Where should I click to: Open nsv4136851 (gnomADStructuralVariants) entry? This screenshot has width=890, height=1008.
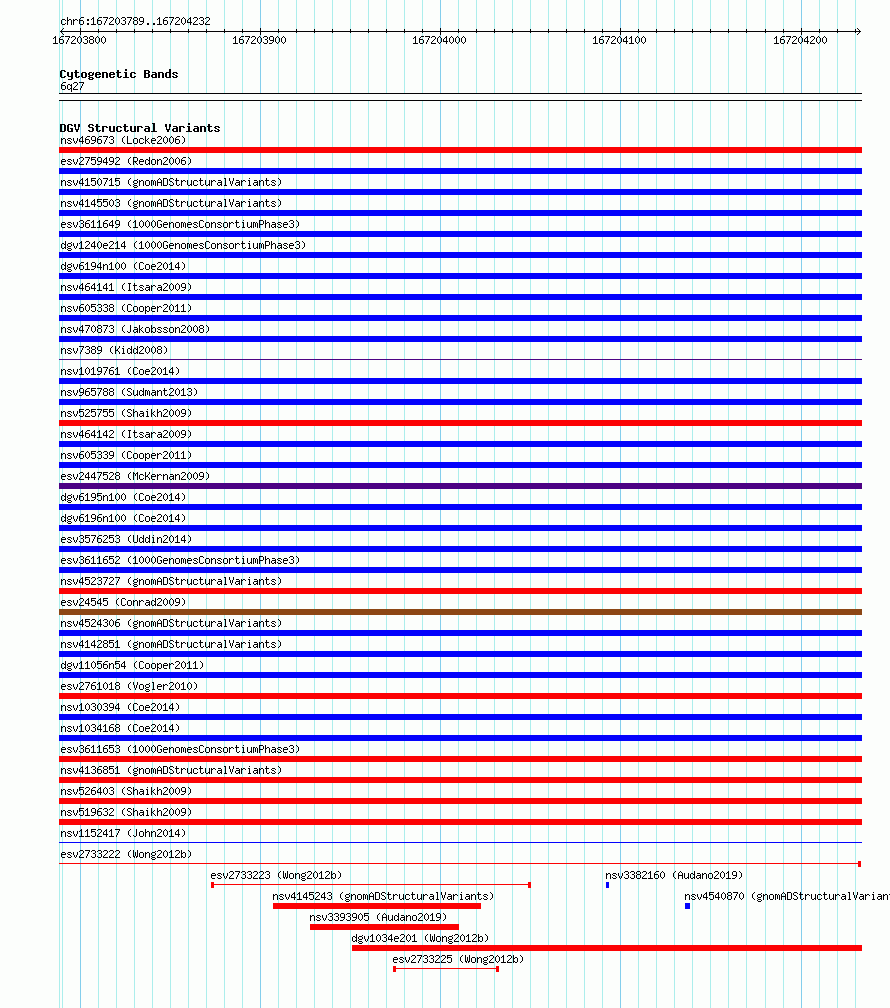[x=171, y=770]
